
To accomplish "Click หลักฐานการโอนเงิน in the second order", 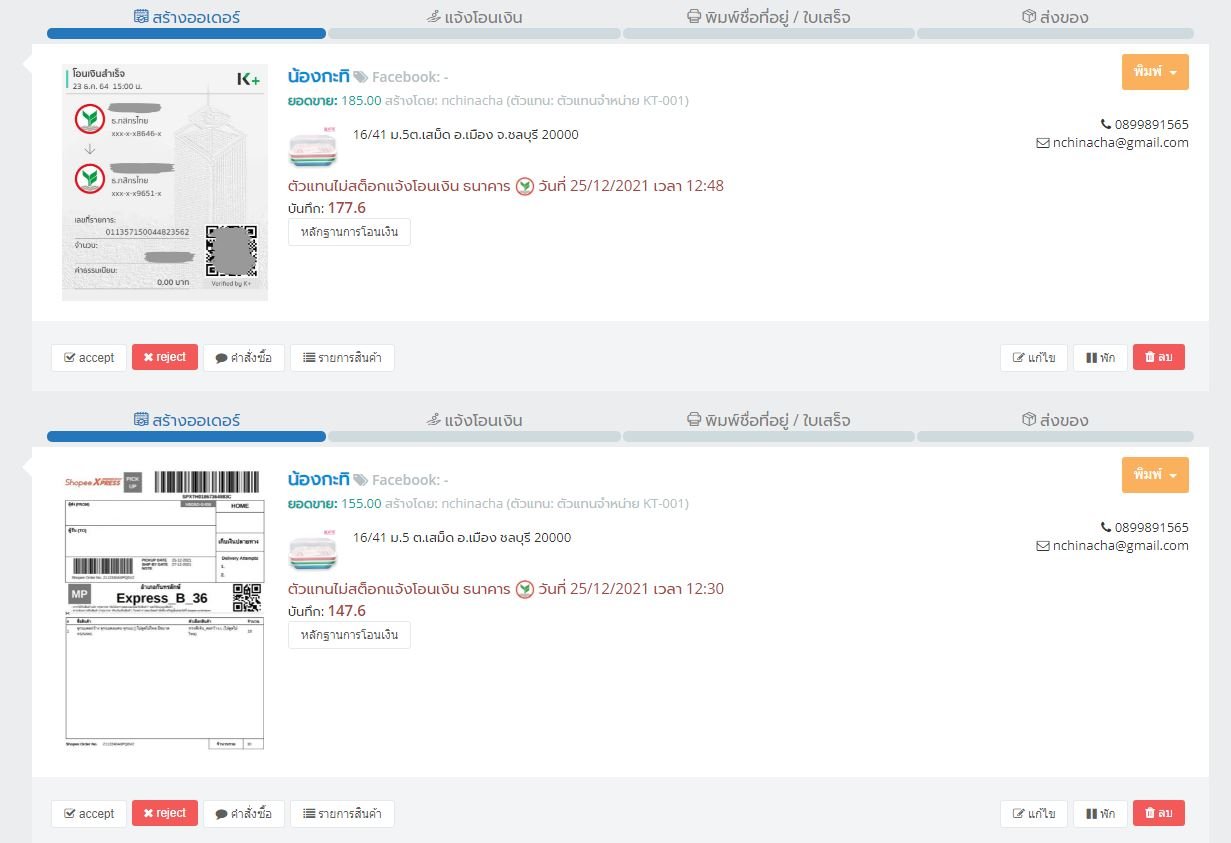I will click(349, 635).
